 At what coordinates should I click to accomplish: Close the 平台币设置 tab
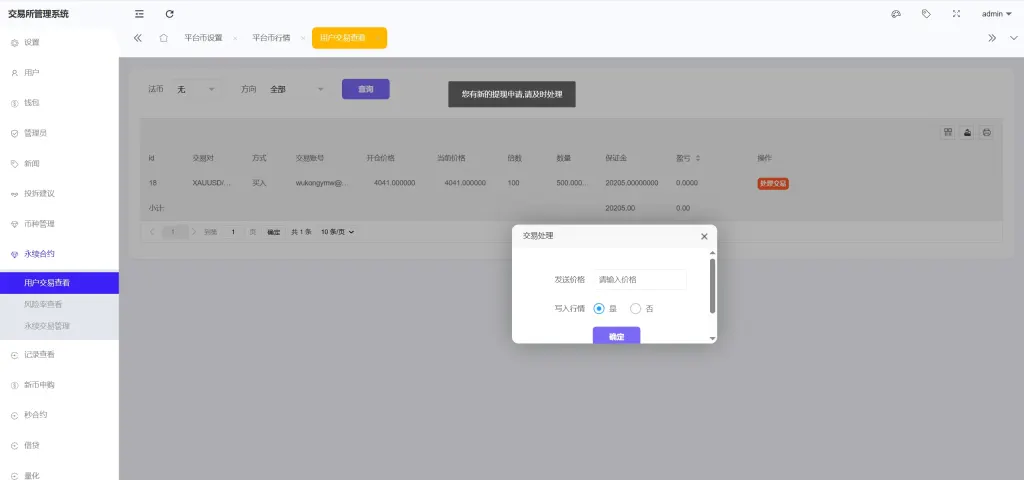[x=235, y=39]
